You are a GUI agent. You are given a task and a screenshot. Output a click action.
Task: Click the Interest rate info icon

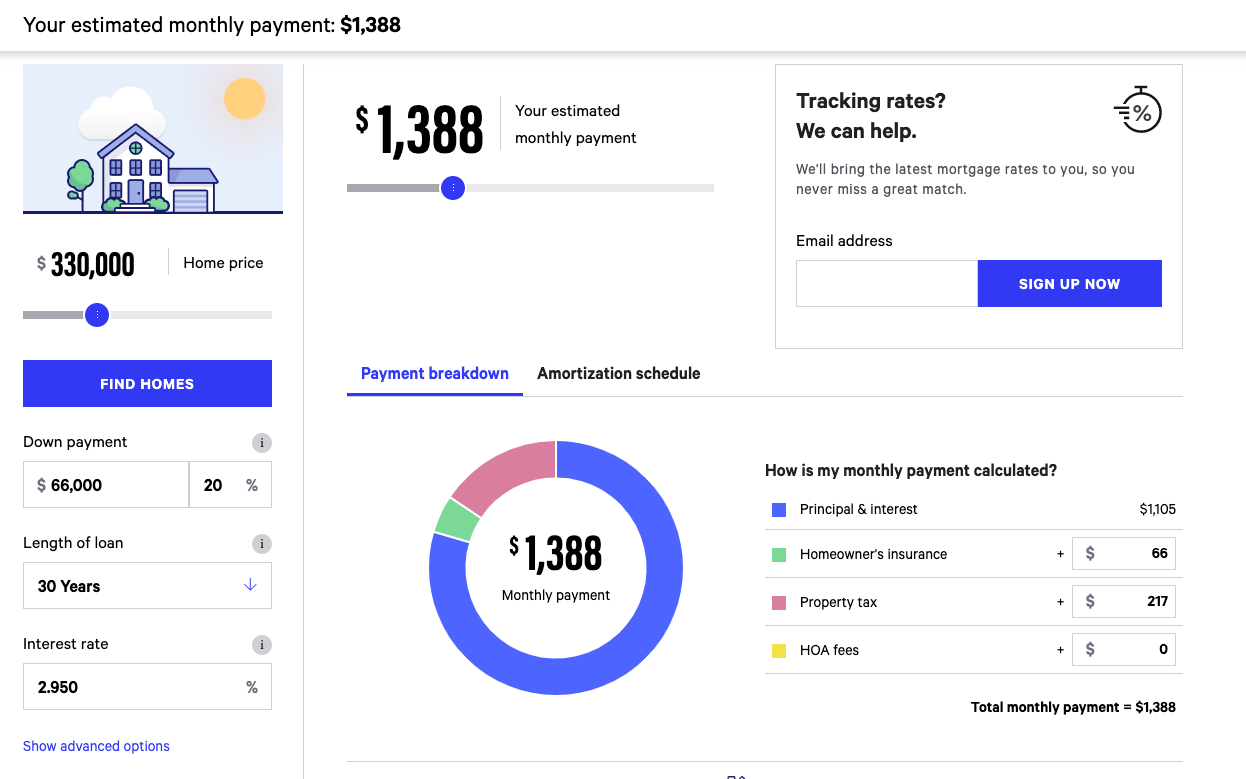point(262,645)
